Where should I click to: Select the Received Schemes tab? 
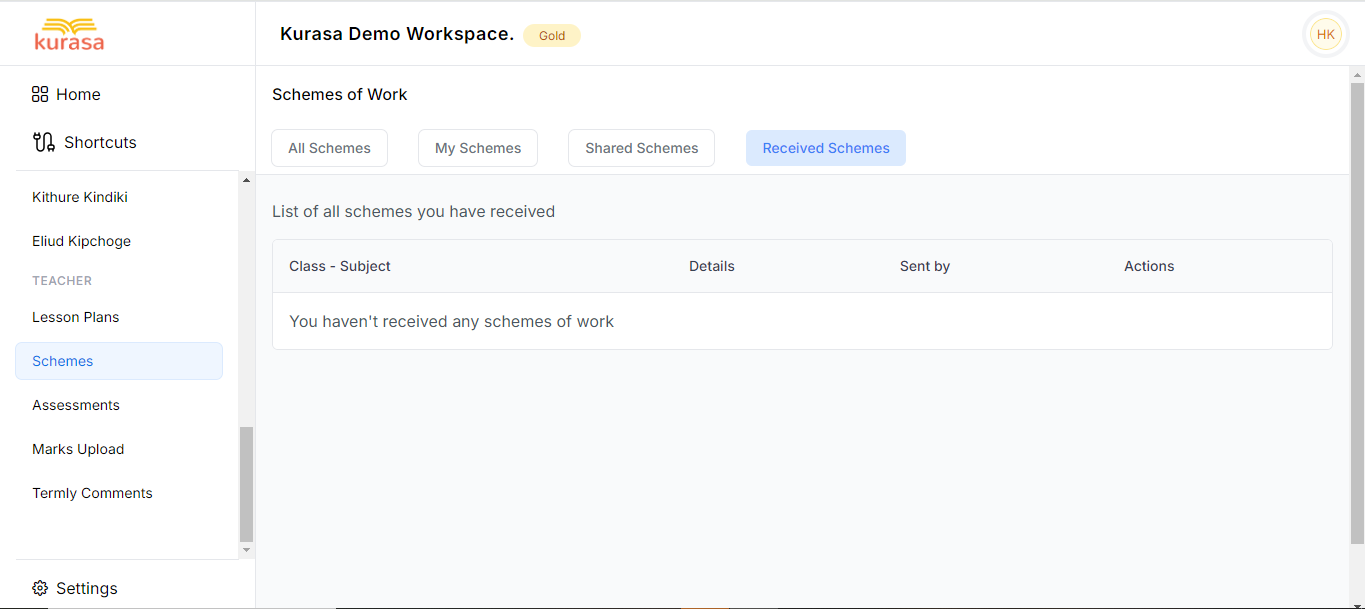pyautogui.click(x=826, y=148)
